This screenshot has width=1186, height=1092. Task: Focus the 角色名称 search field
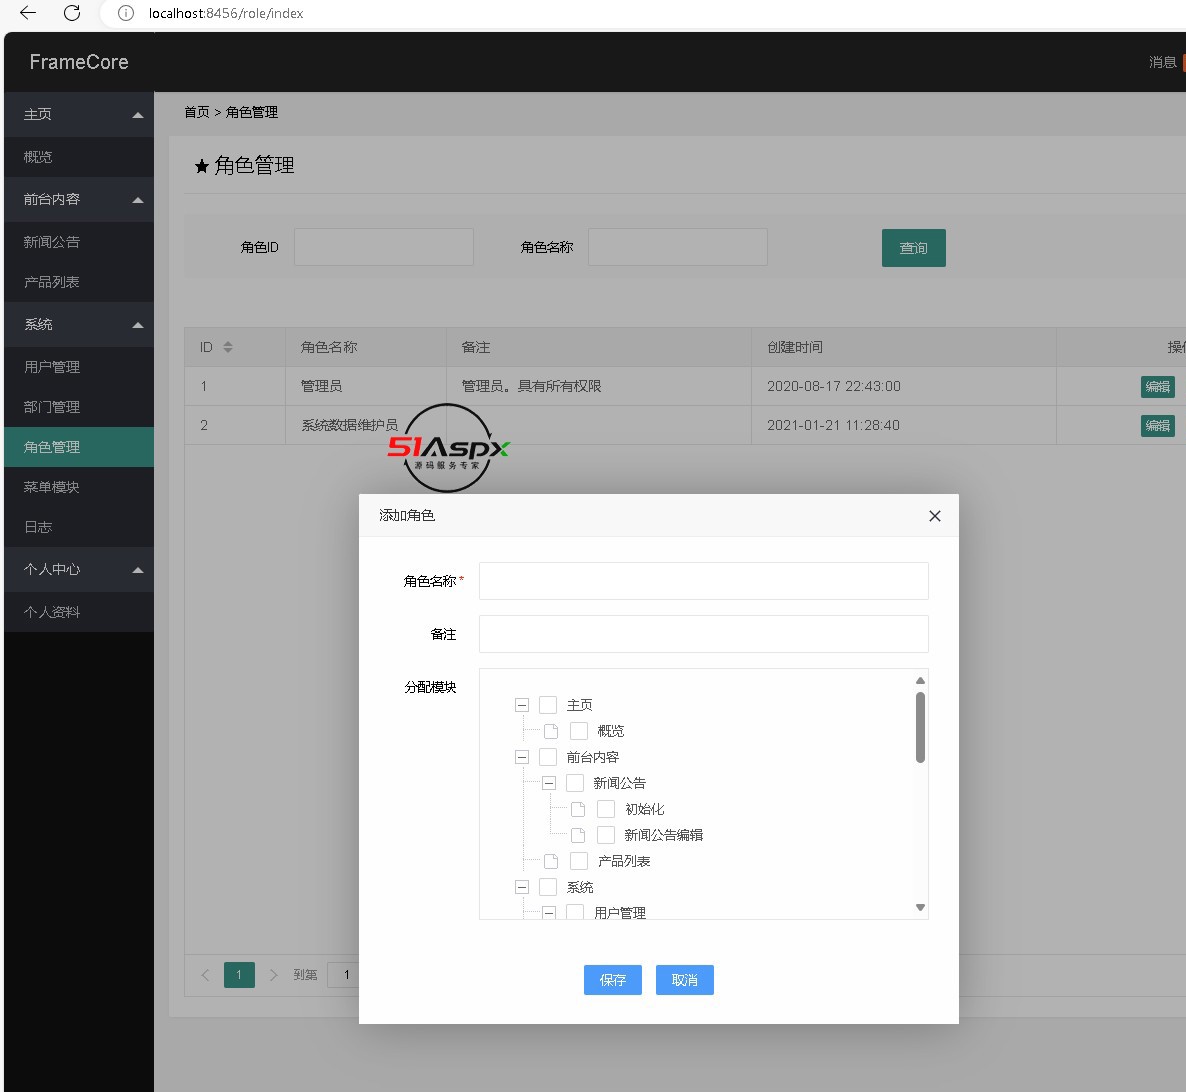click(x=678, y=247)
